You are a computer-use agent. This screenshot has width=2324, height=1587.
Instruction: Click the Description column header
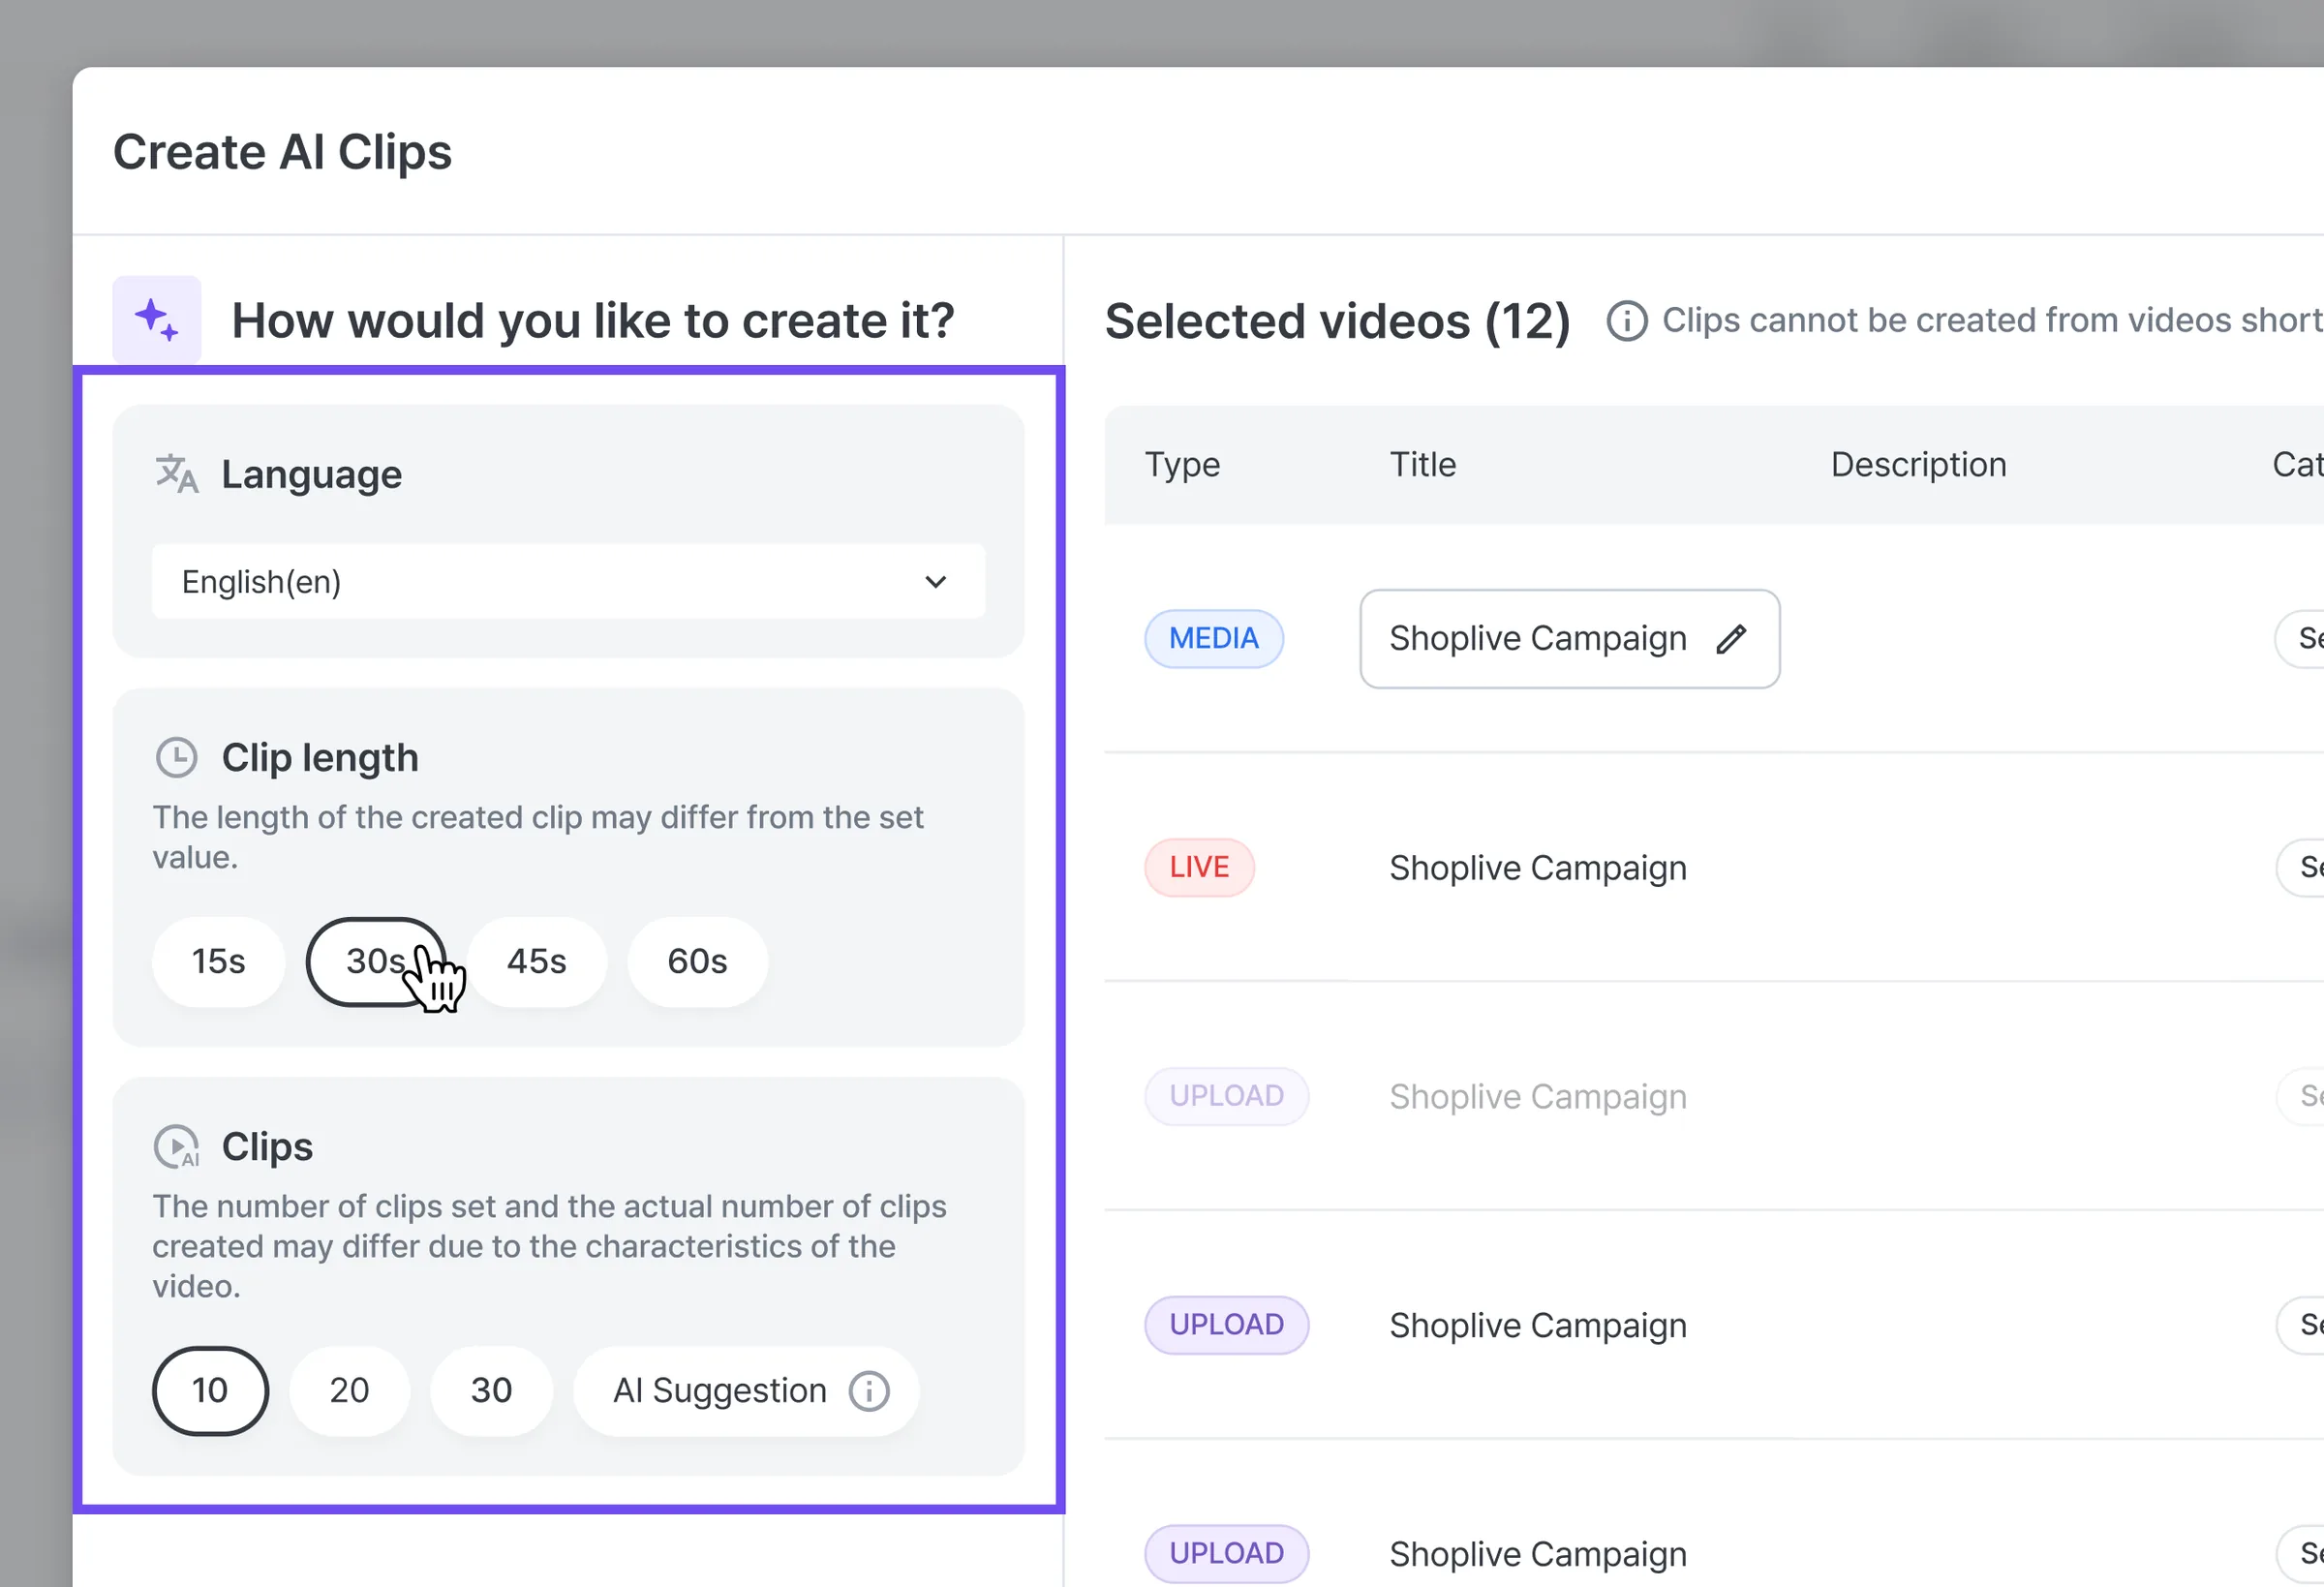coord(1919,465)
